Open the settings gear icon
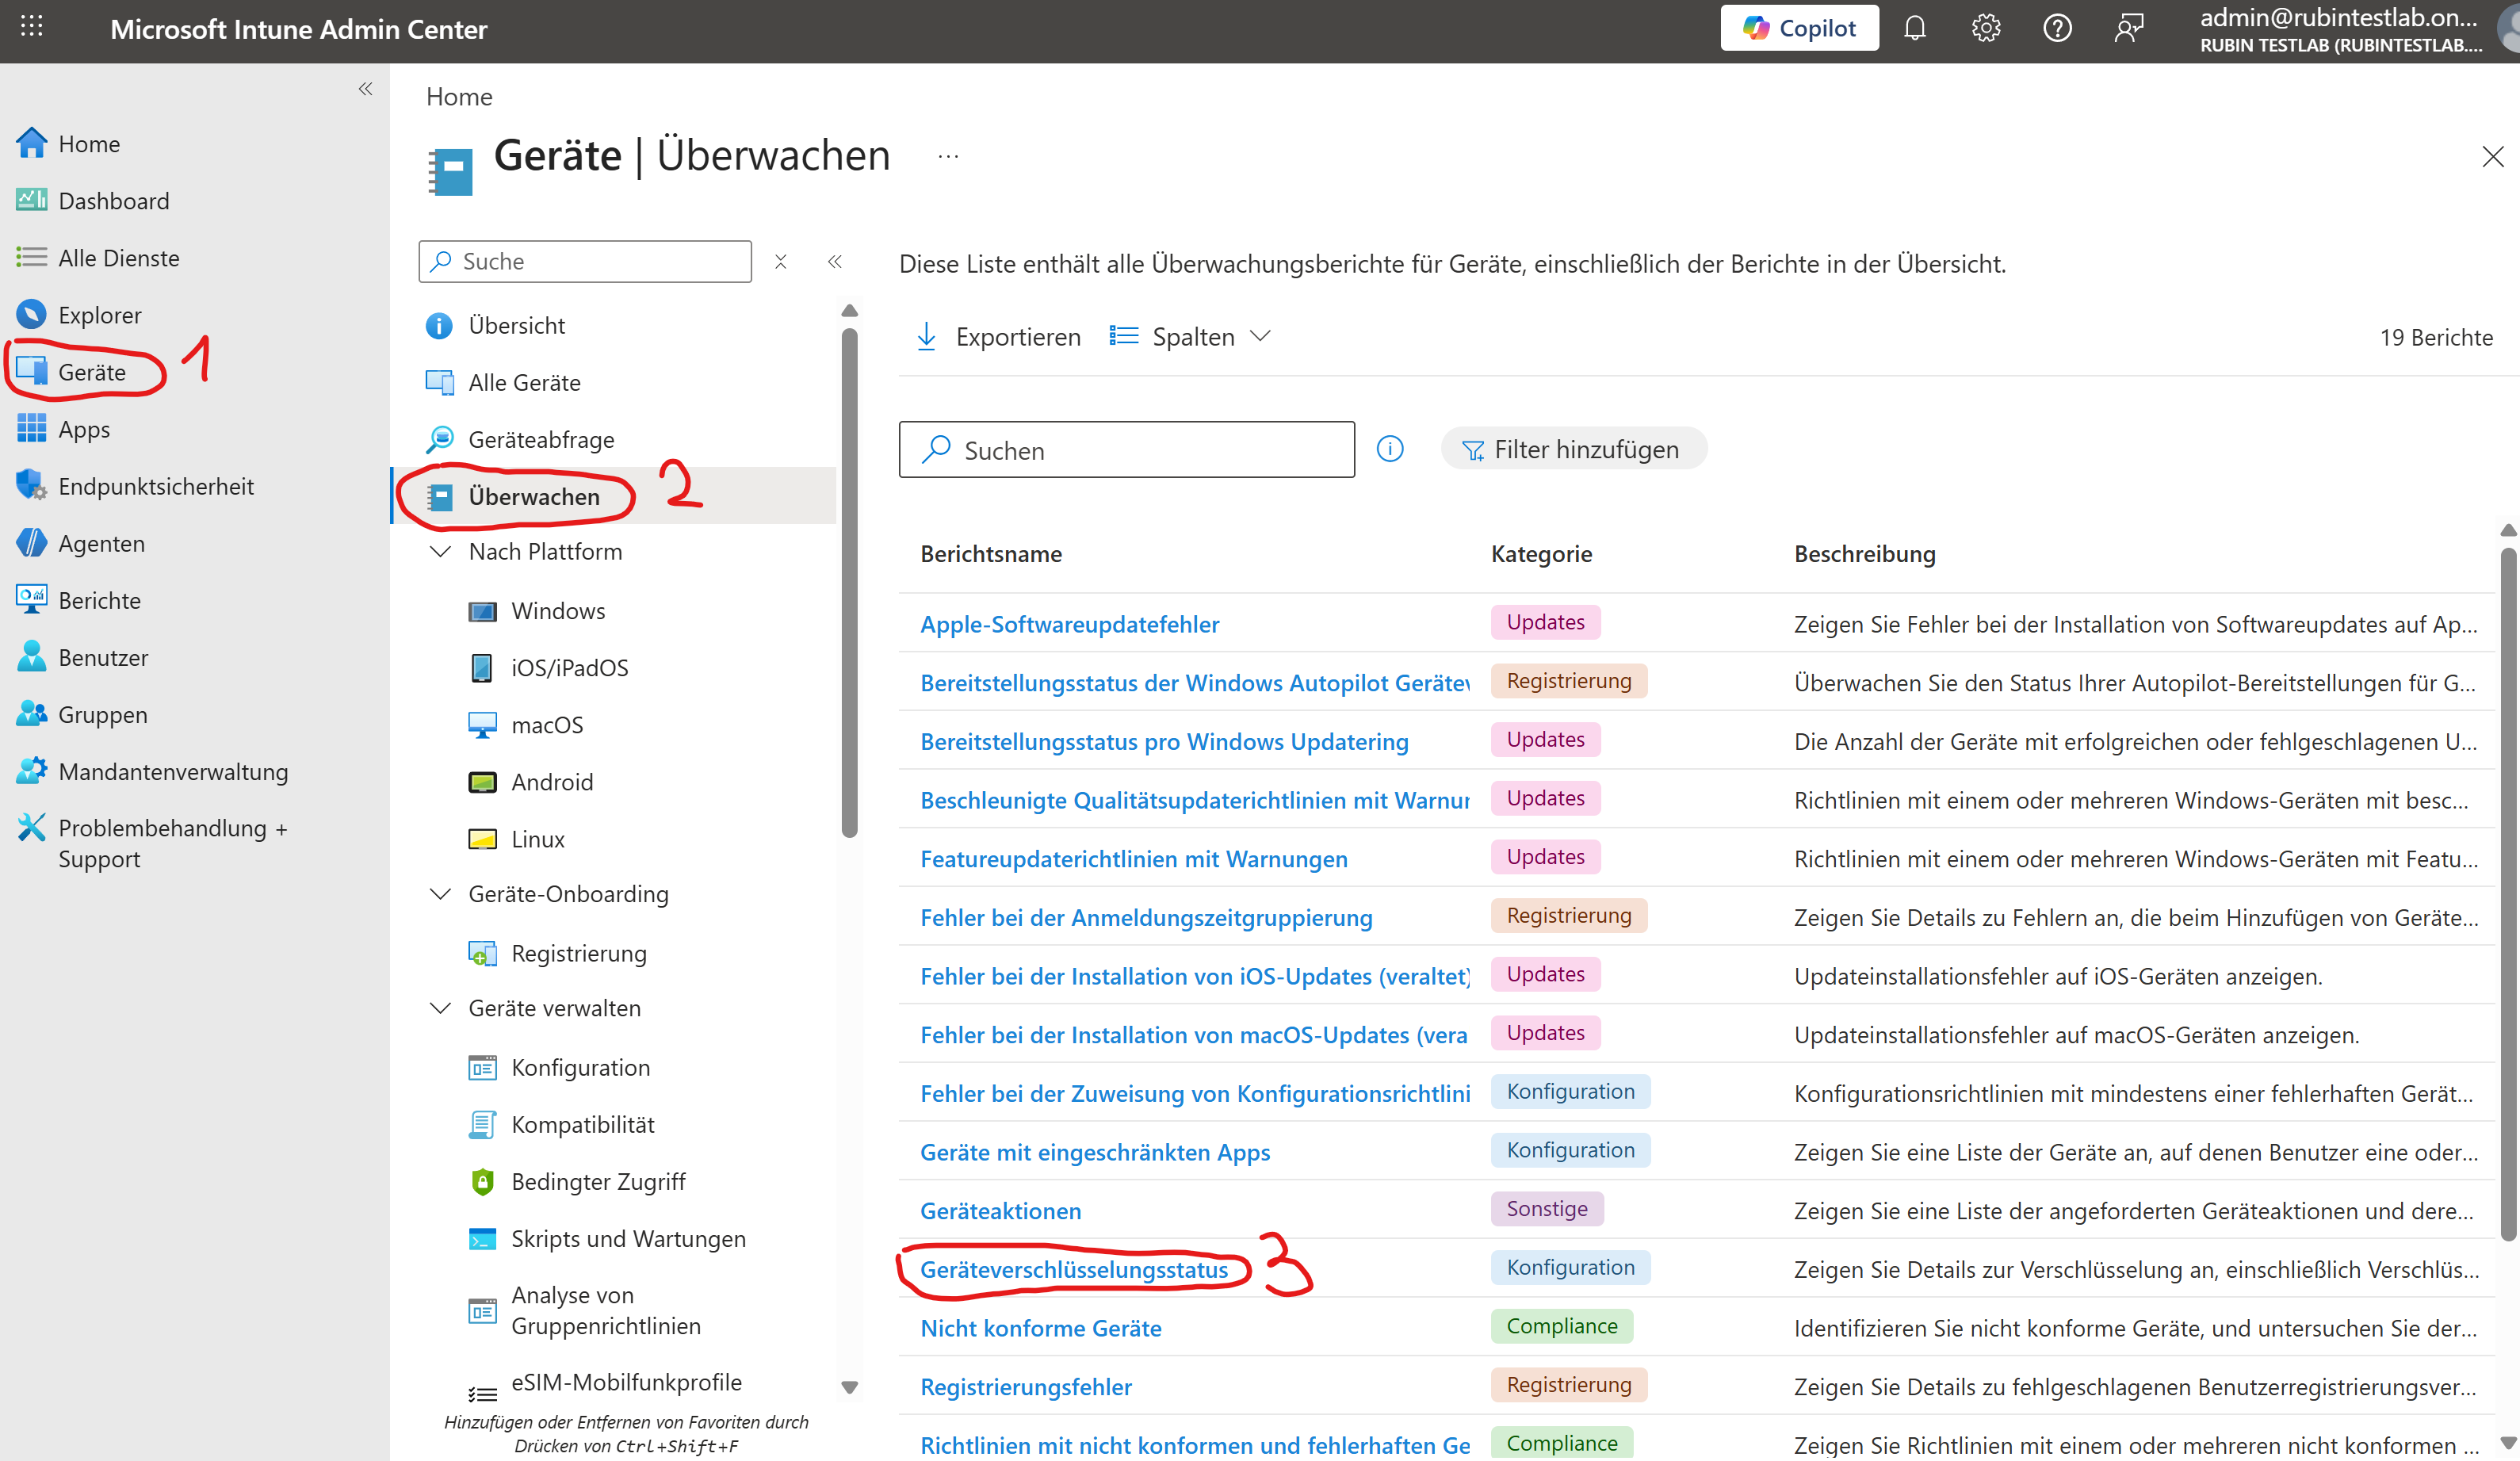The image size is (2520, 1461). pos(1985,28)
